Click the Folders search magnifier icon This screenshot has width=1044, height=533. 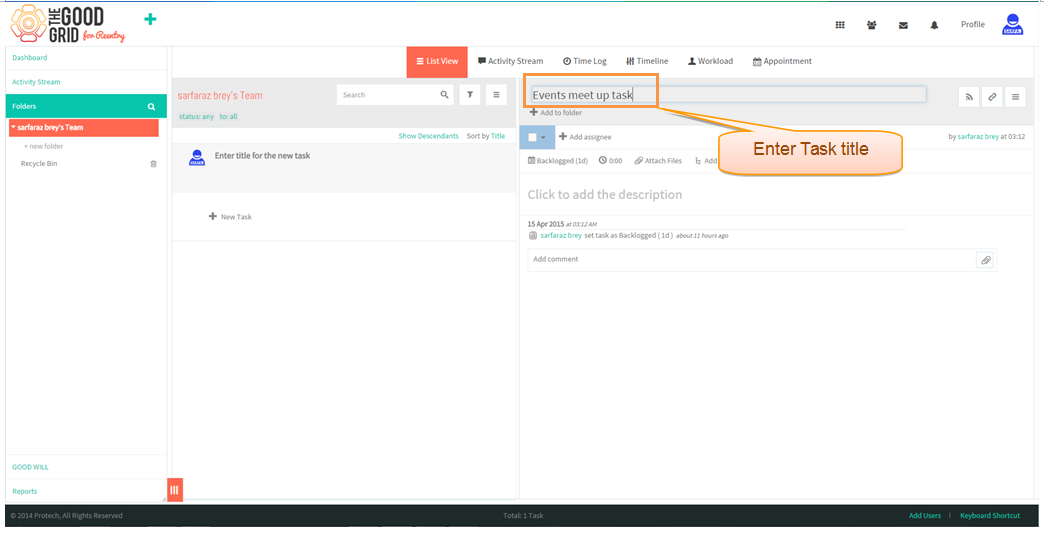151,106
